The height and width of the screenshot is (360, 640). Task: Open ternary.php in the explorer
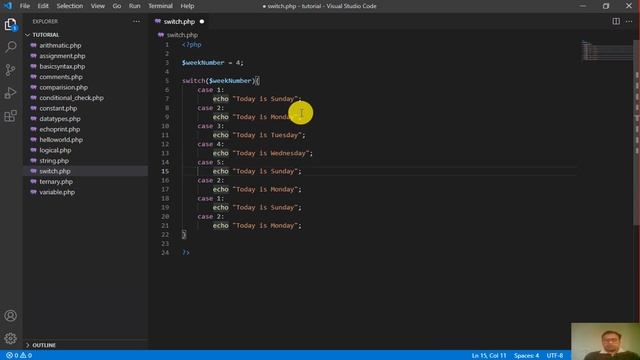point(56,182)
